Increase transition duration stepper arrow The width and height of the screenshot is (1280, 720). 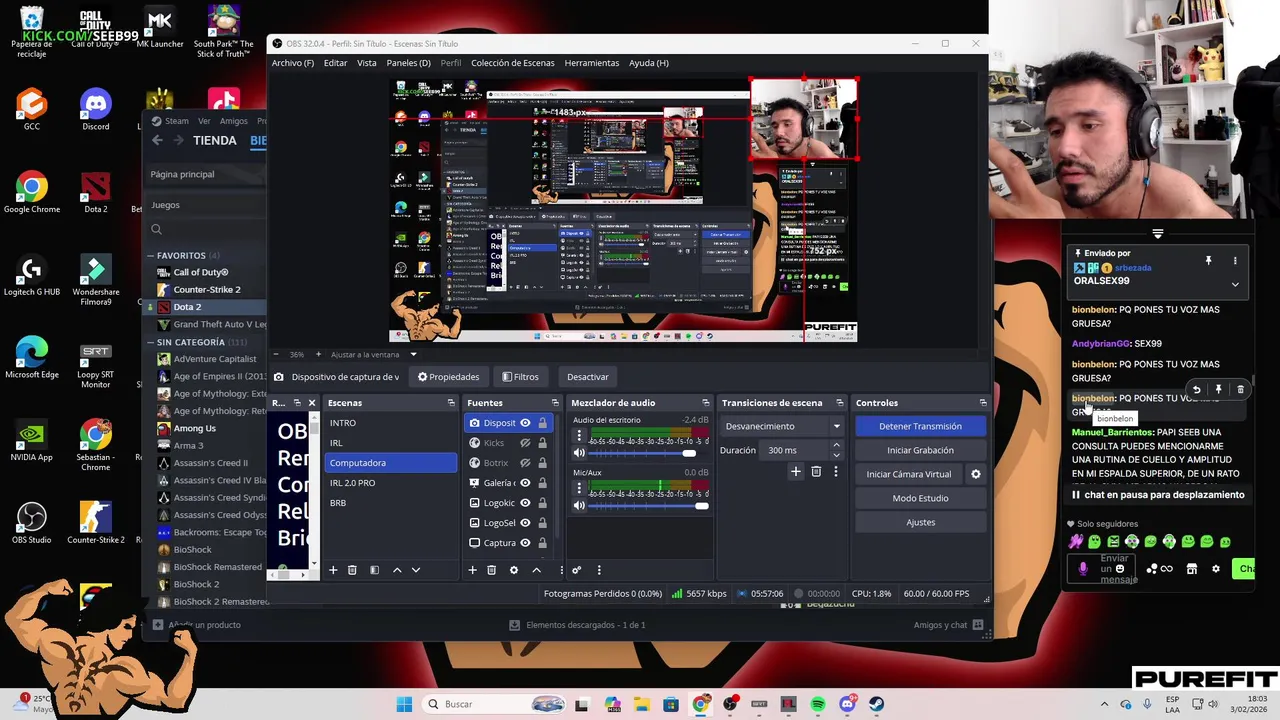click(836, 447)
